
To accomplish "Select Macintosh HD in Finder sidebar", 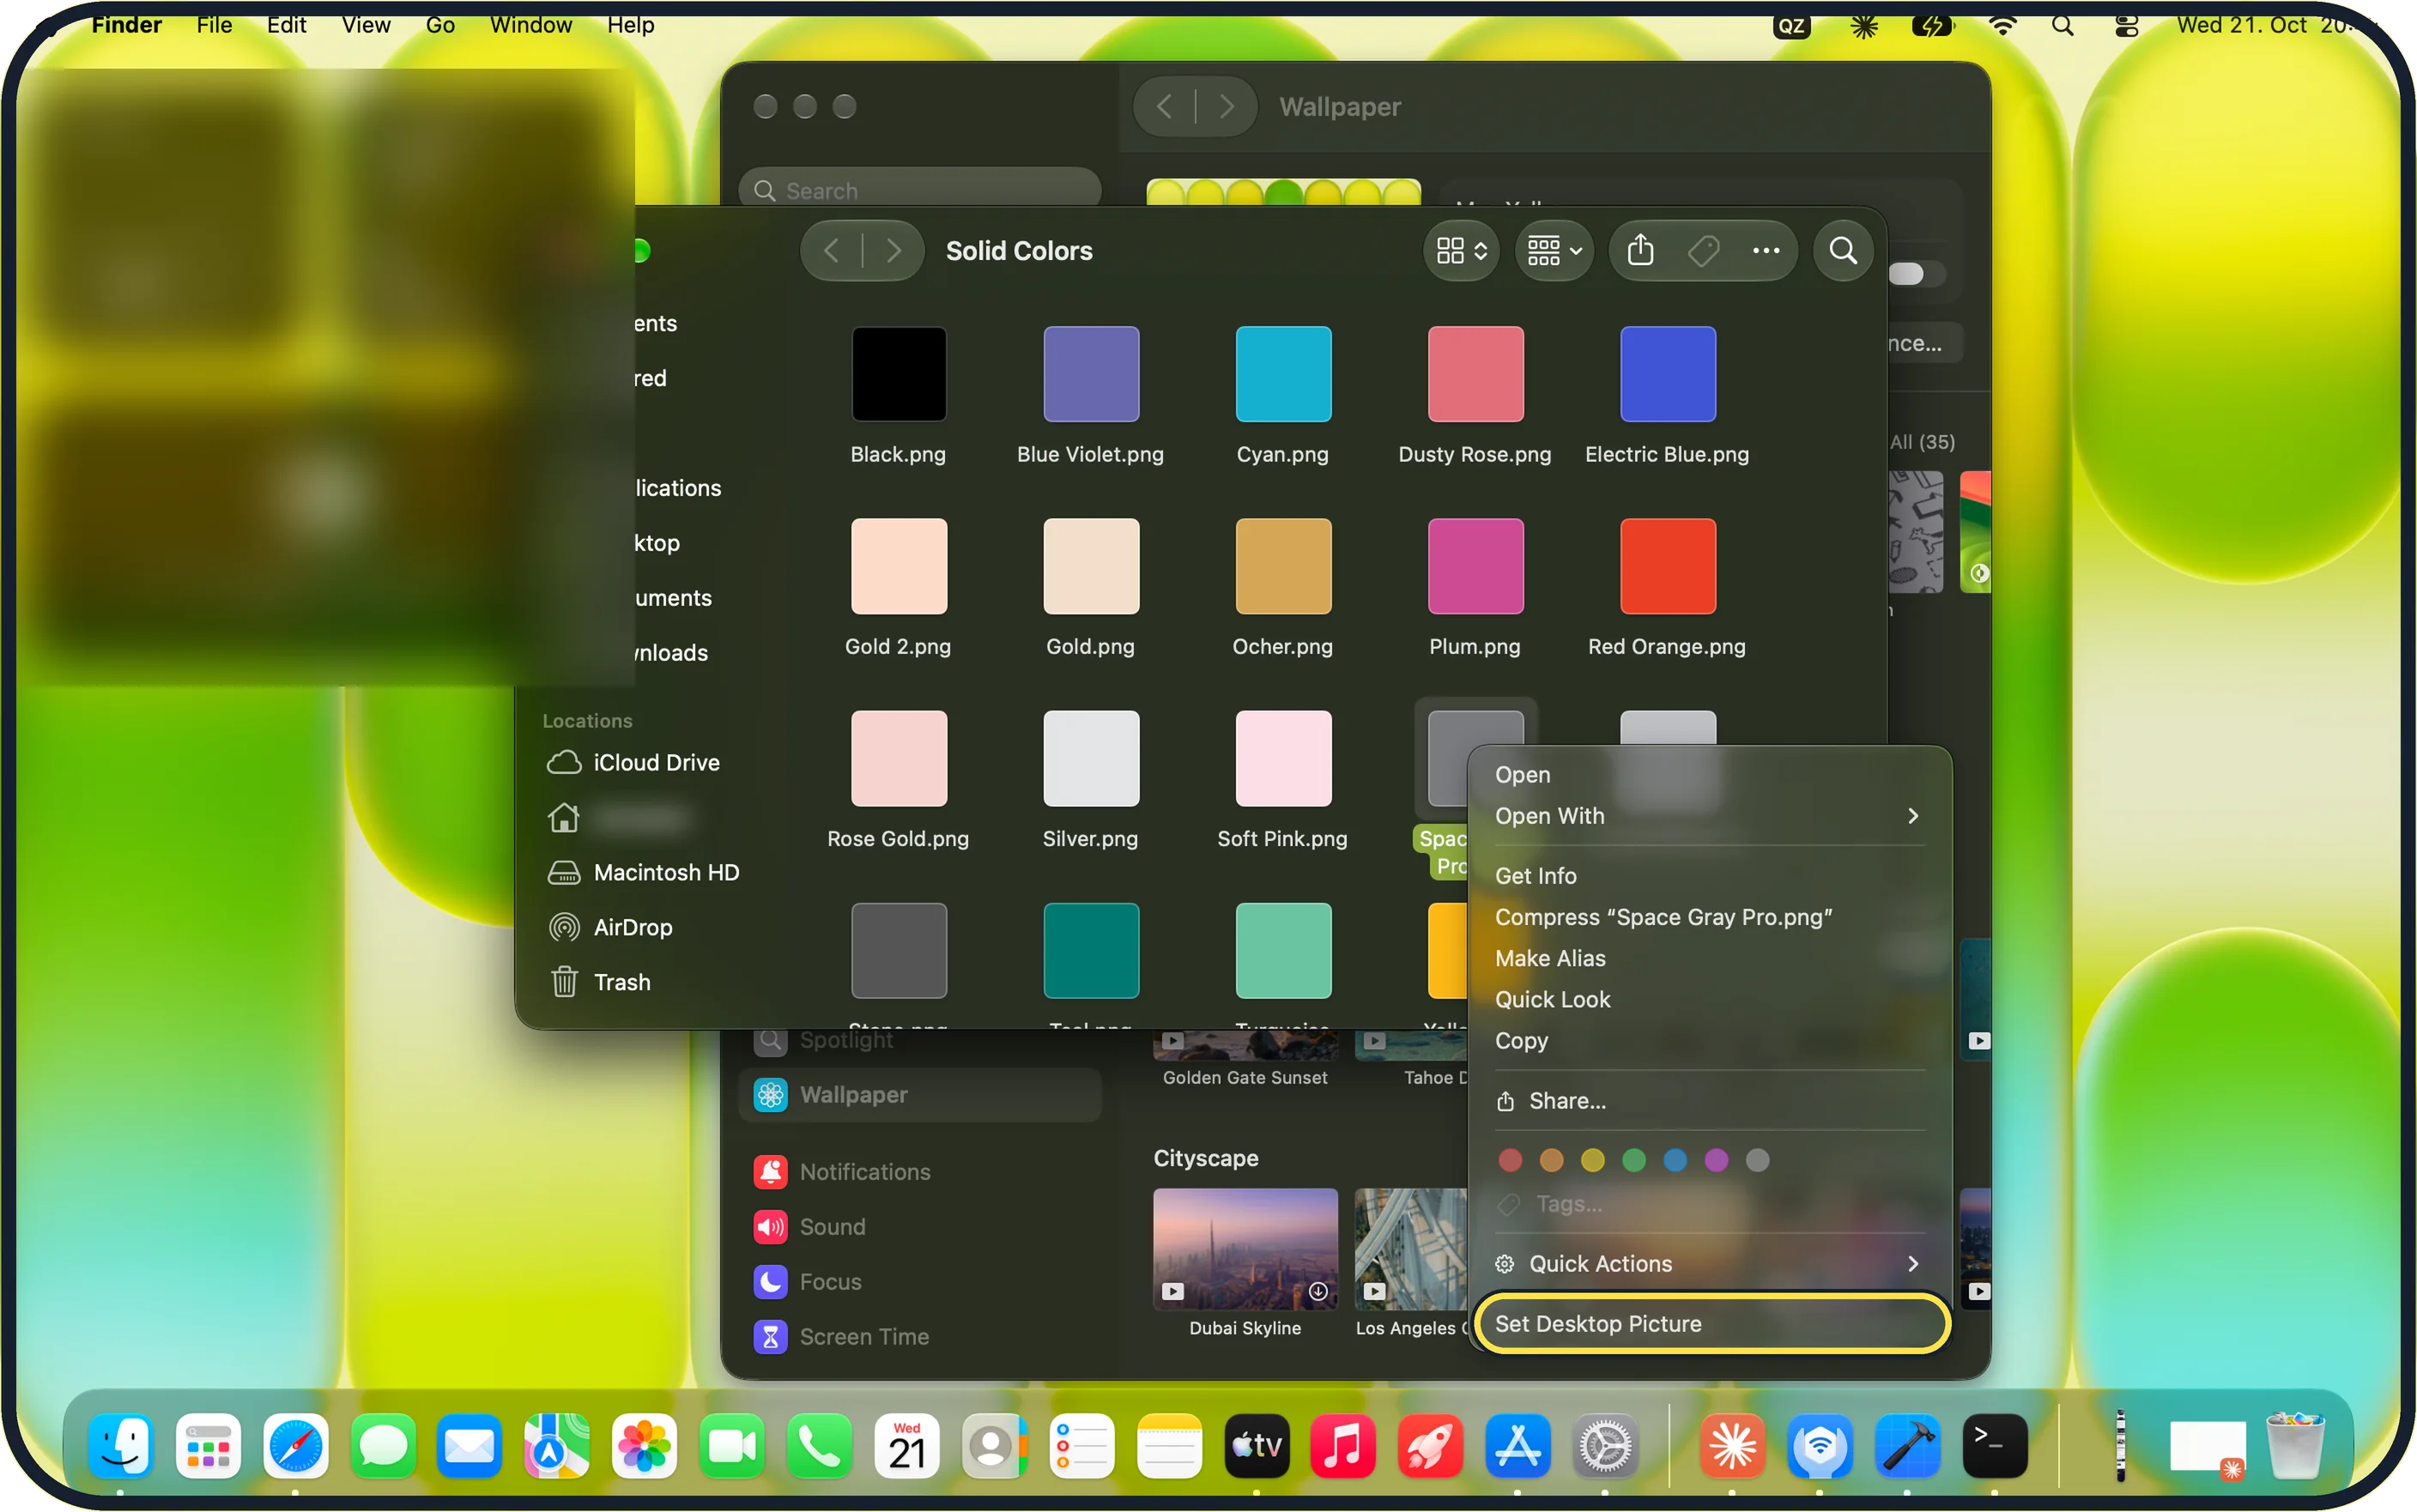I will (x=666, y=872).
